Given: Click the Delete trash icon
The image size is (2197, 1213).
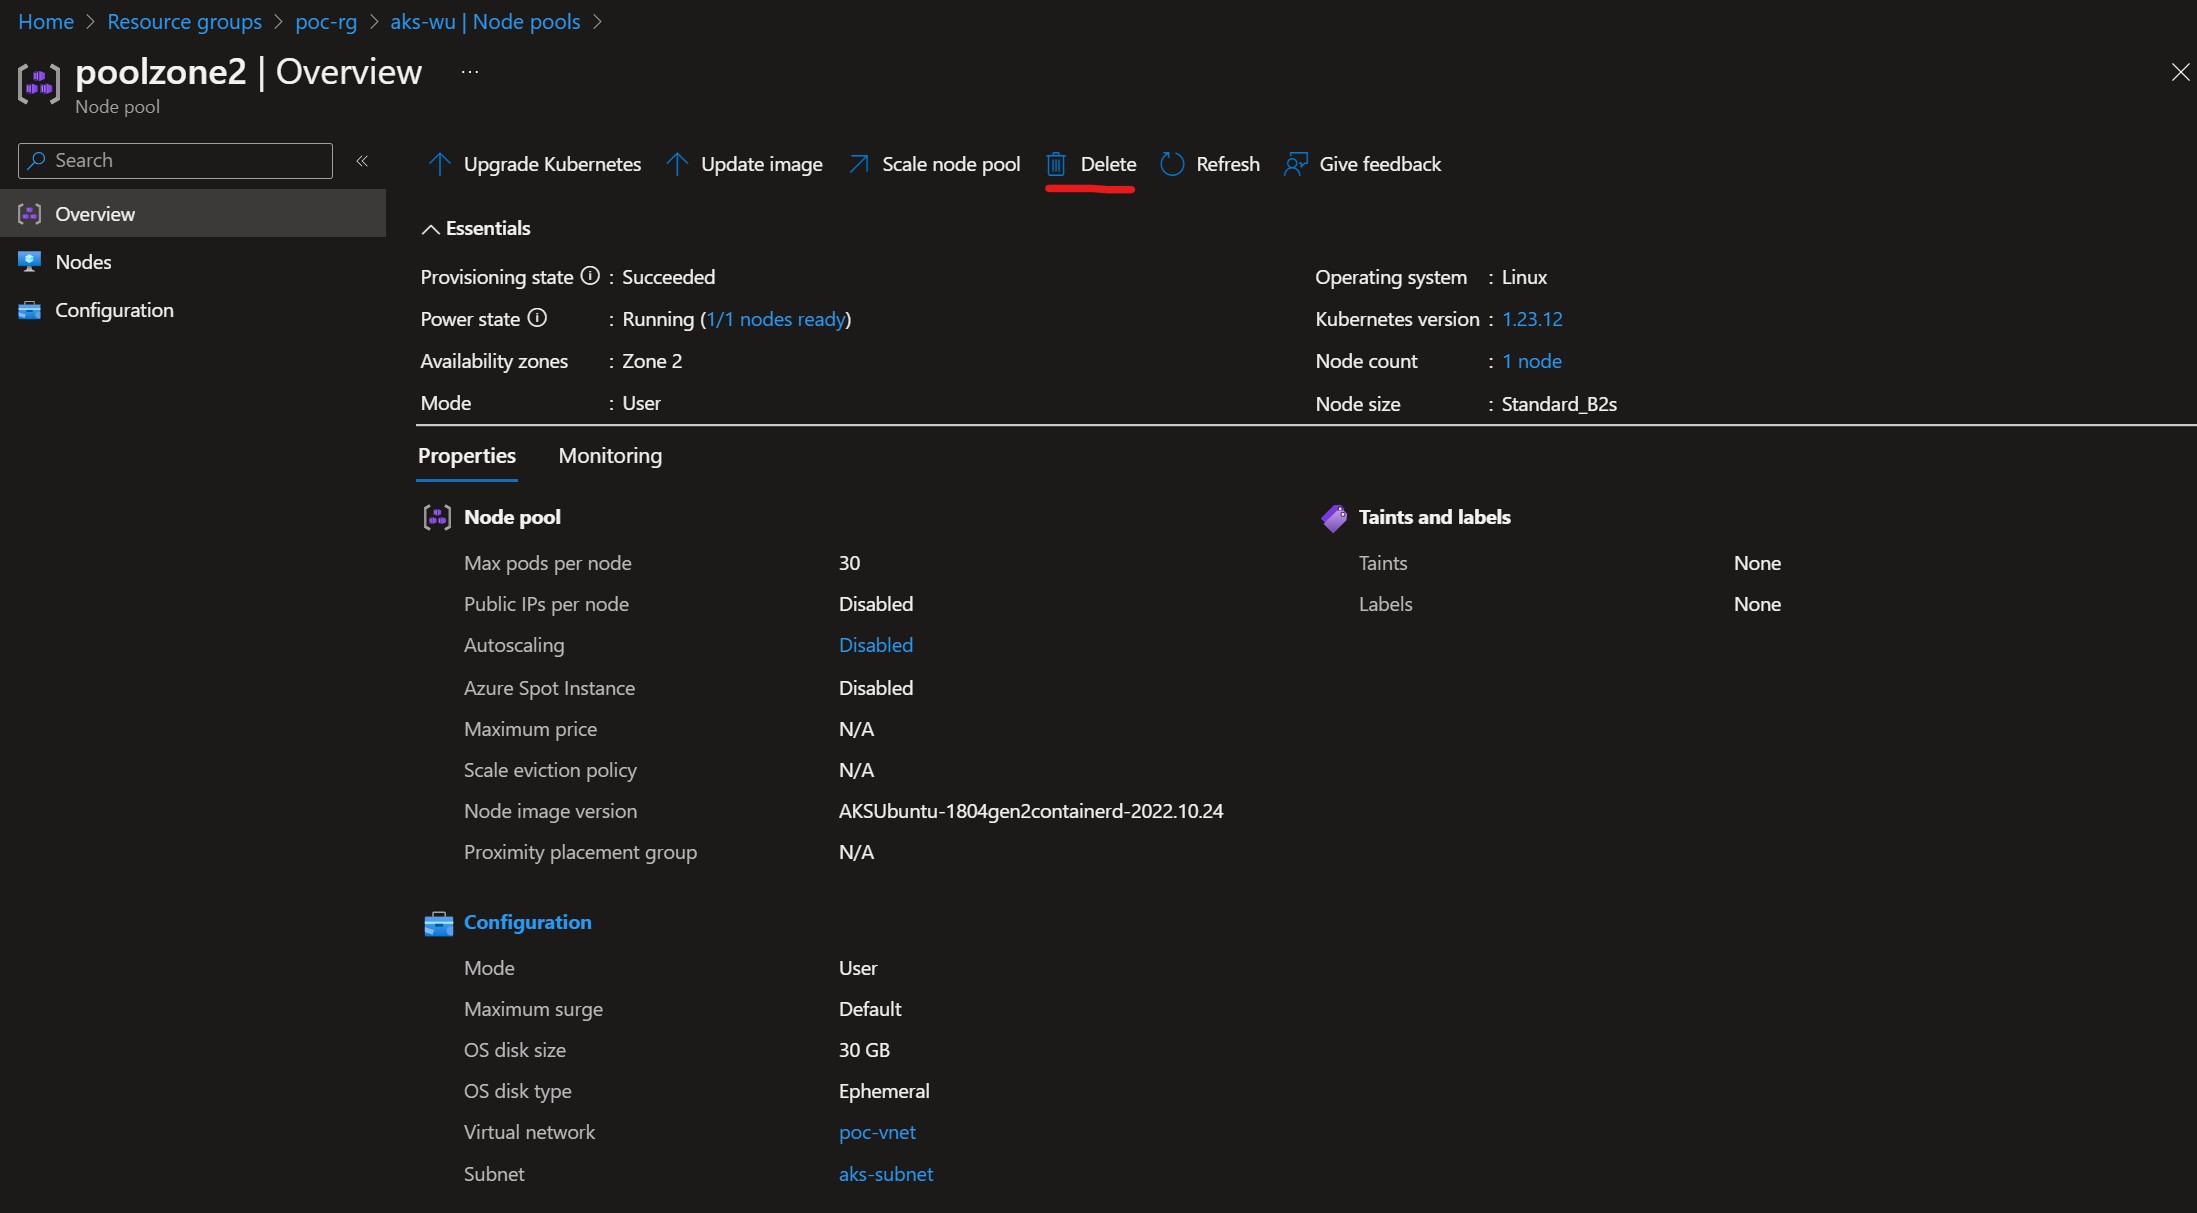Looking at the screenshot, I should click(1055, 164).
